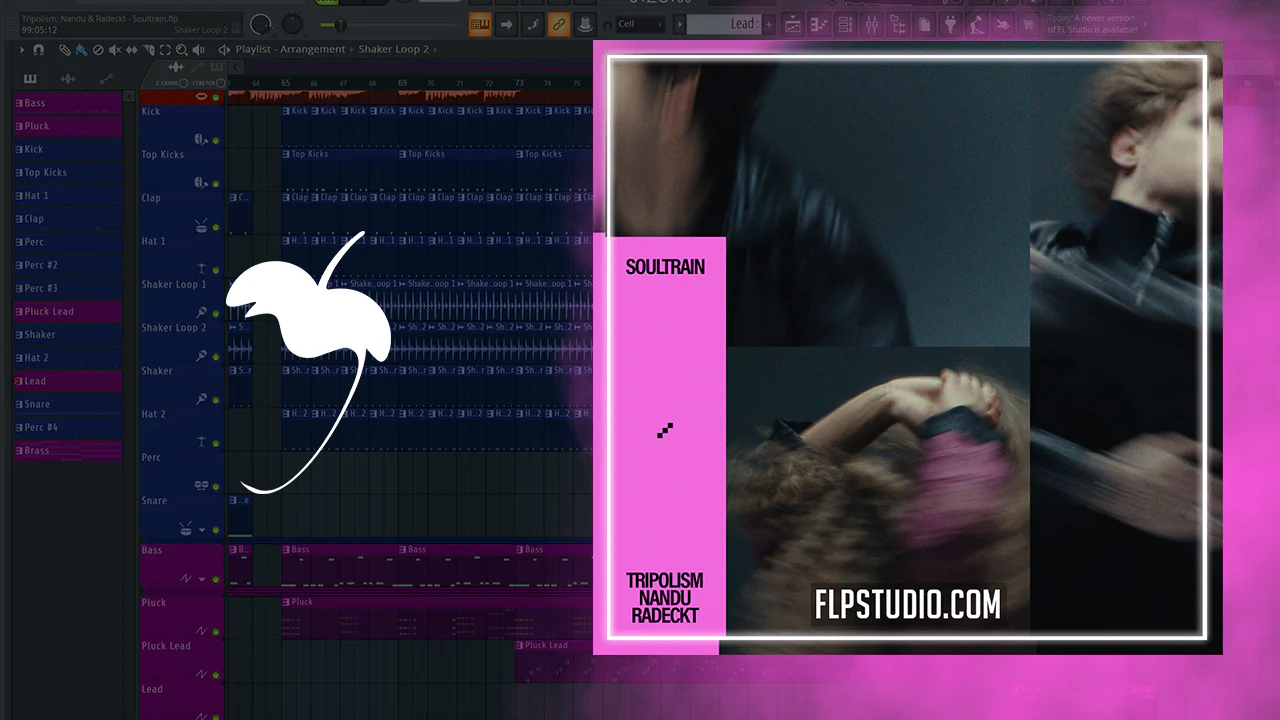This screenshot has height=720, width=1280.
Task: Select the Mute tool in playlist toolbar
Action: point(115,49)
